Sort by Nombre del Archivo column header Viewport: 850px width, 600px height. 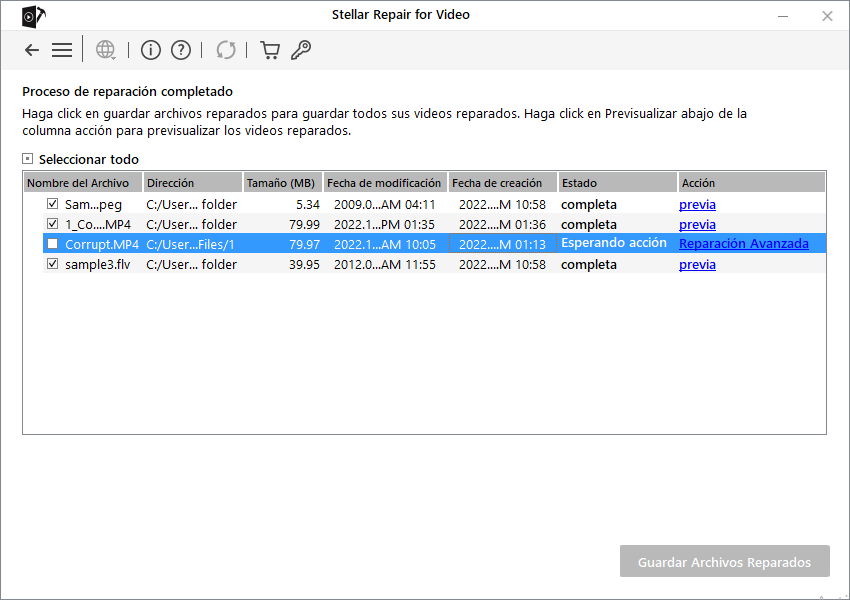(83, 183)
